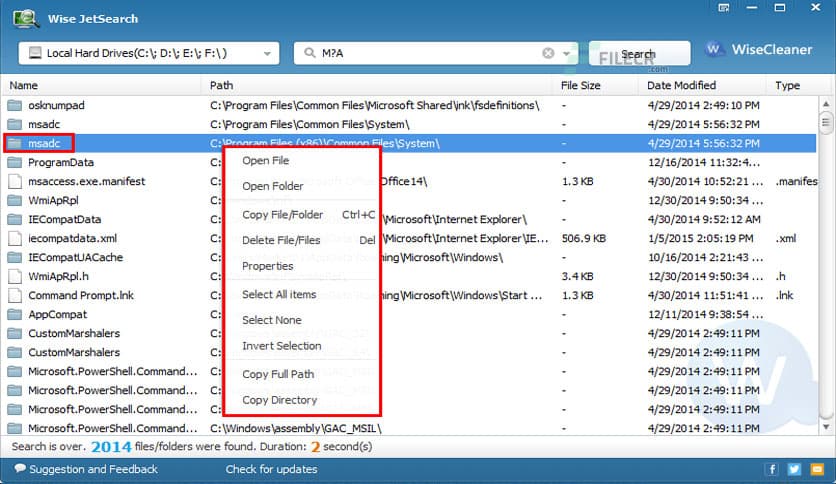Select Open Folder from the context menu
The image size is (836, 484).
272,186
